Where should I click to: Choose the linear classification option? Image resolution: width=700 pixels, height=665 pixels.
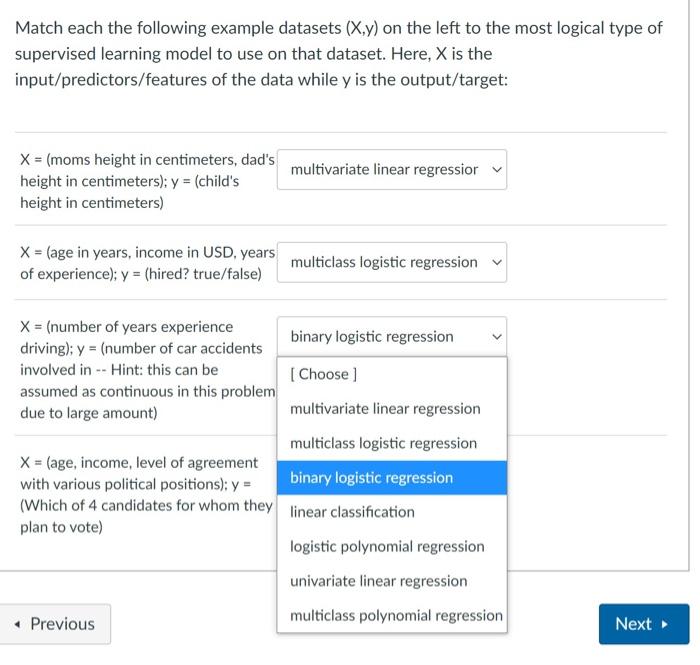pos(352,512)
